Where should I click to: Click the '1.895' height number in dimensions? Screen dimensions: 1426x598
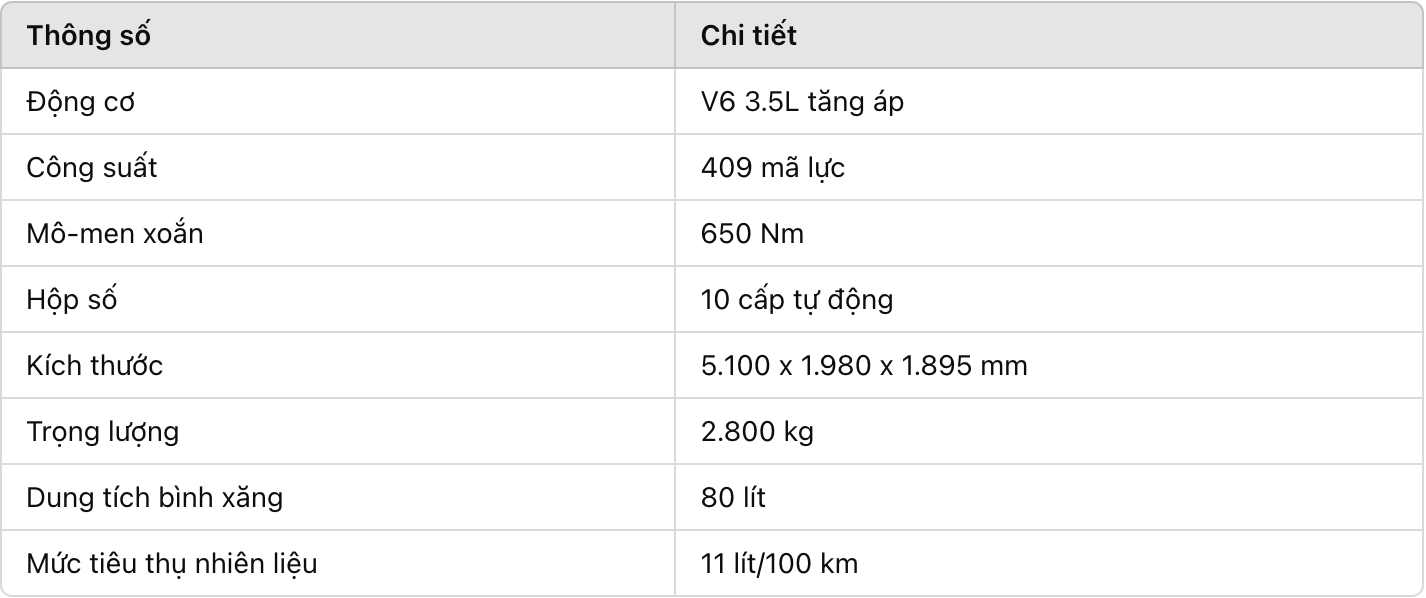point(937,366)
